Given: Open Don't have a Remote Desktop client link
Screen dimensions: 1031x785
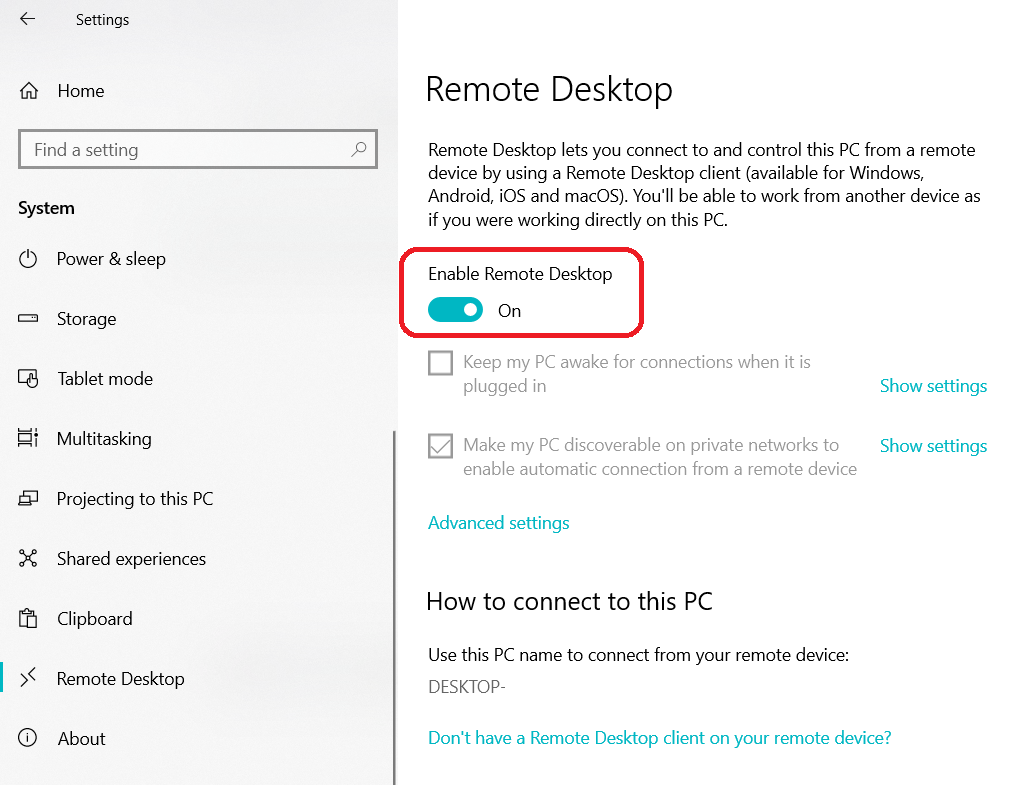Looking at the screenshot, I should 659,738.
